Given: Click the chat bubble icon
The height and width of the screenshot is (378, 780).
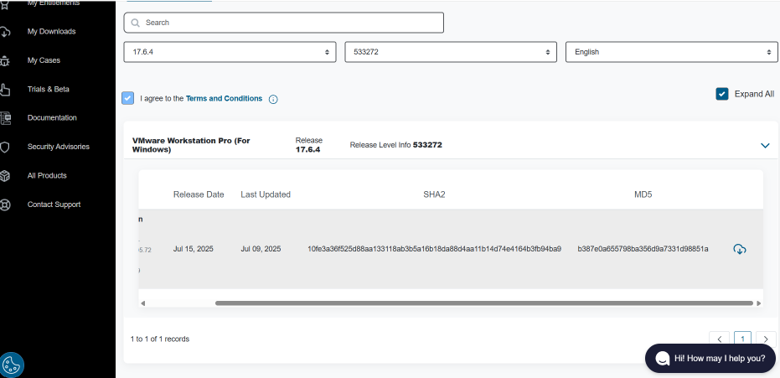Looking at the screenshot, I should click(662, 359).
